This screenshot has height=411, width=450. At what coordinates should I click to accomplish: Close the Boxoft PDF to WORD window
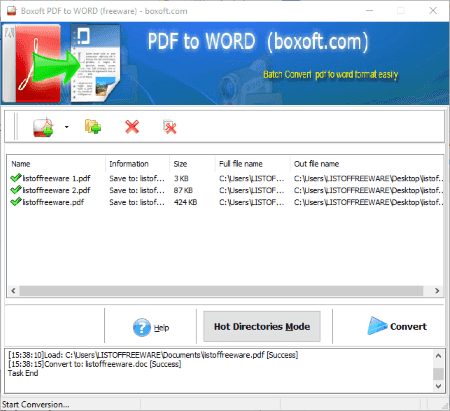click(x=433, y=11)
